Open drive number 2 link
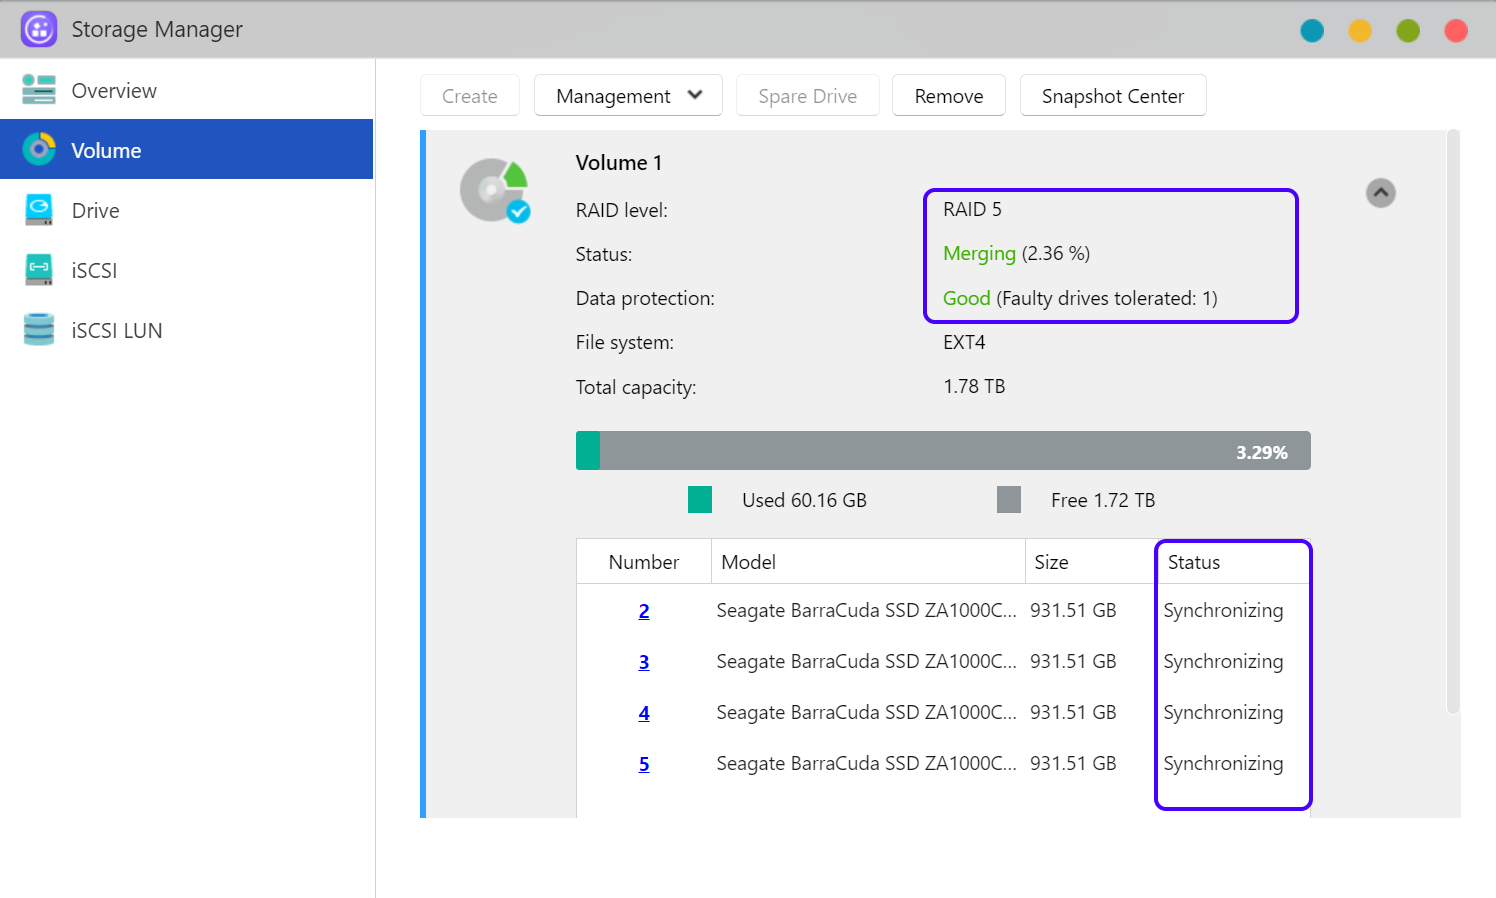 [644, 611]
